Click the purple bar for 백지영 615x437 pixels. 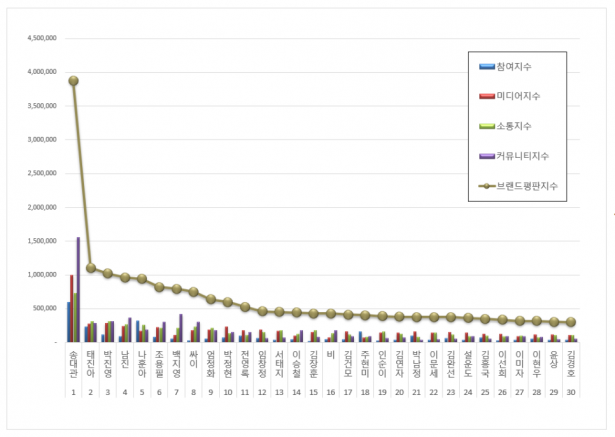tap(181, 328)
